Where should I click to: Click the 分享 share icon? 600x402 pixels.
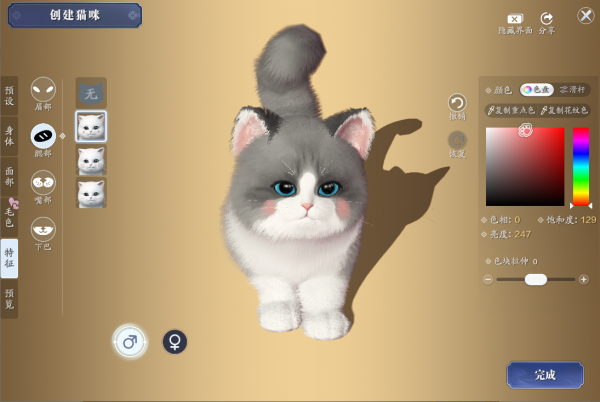click(546, 19)
